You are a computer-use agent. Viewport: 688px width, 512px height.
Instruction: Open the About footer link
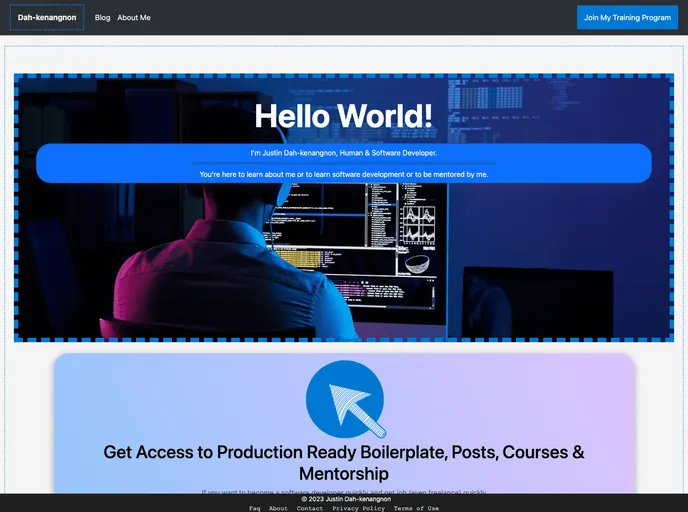[x=278, y=508]
